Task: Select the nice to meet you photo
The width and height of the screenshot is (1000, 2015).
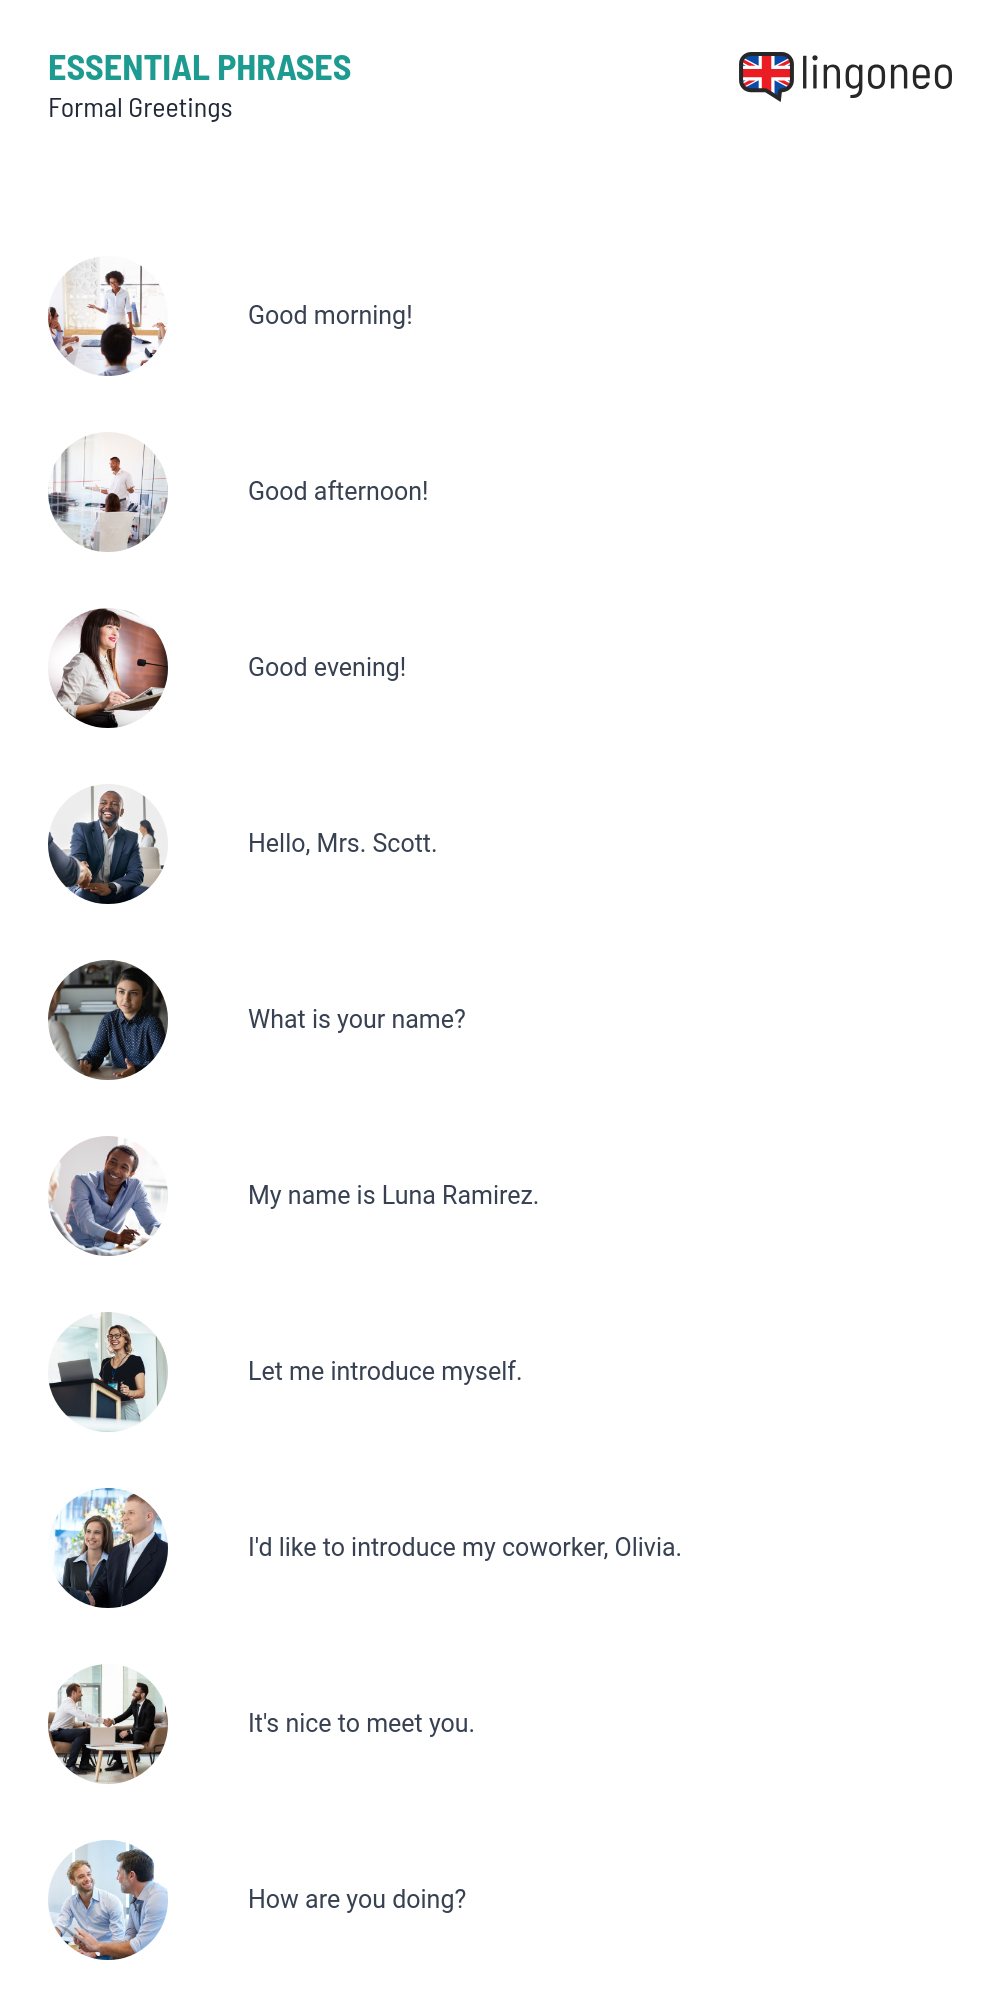Action: [108, 1724]
